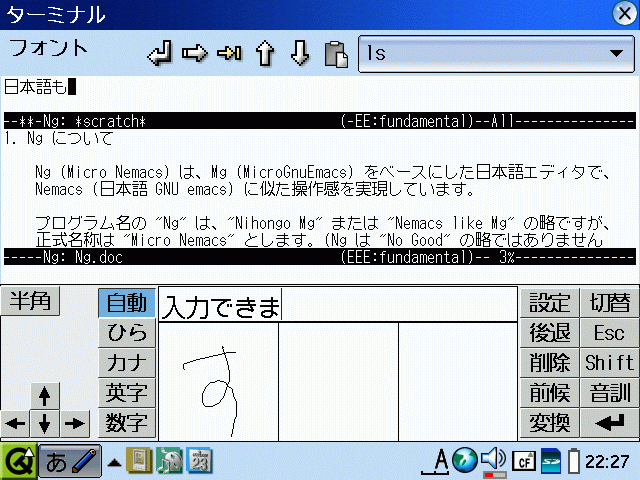The image size is (640, 480).
Task: Click the middle empty handwriting box
Action: [x=338, y=382]
